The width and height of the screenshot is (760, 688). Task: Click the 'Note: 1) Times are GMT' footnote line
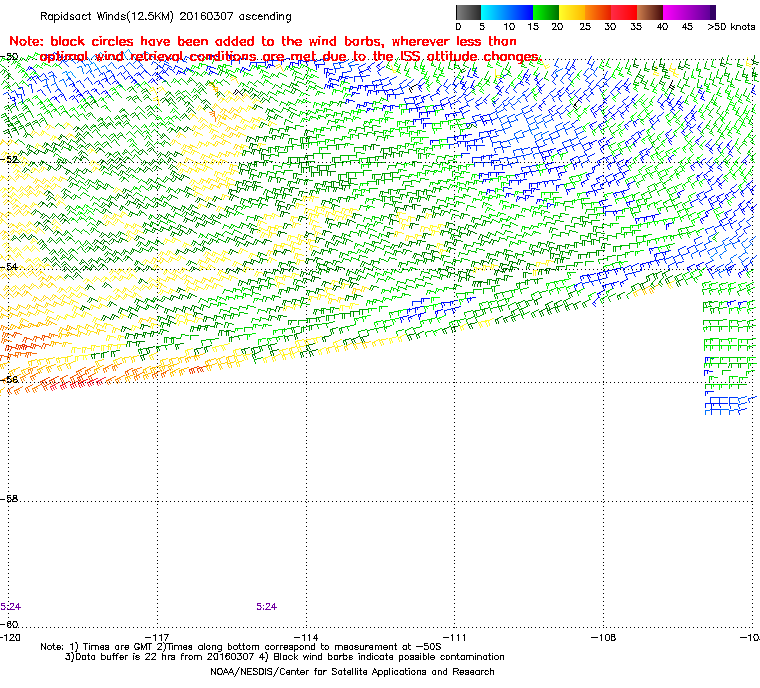(x=241, y=647)
